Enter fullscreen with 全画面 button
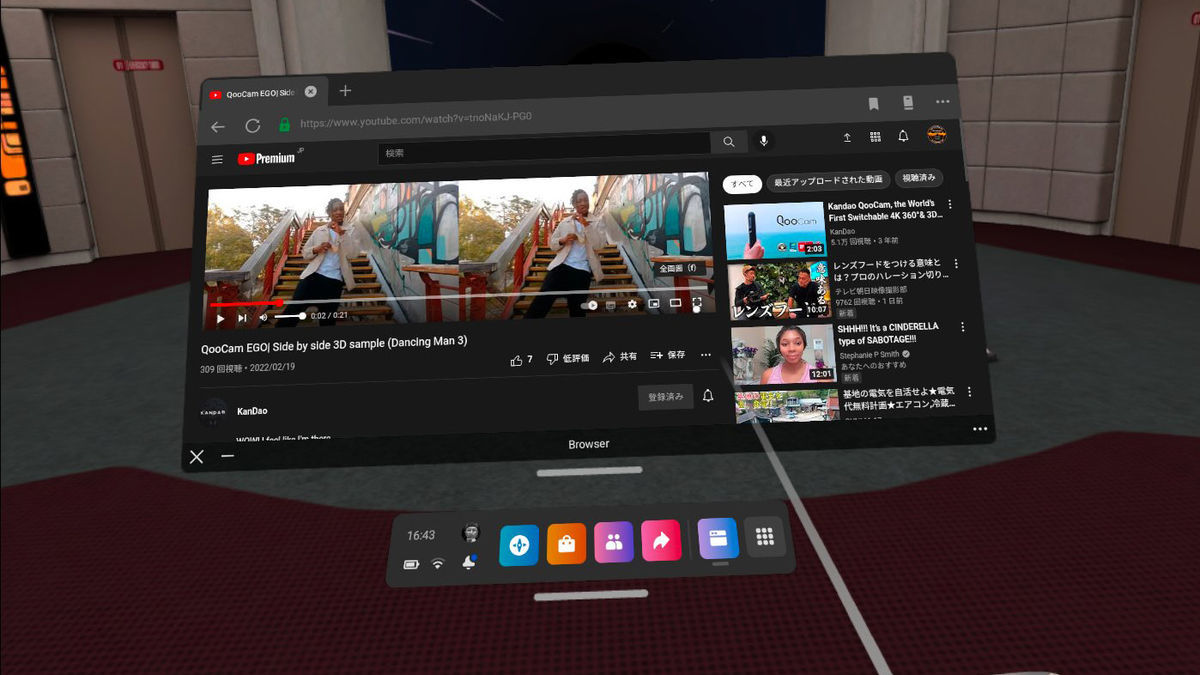 (x=697, y=303)
